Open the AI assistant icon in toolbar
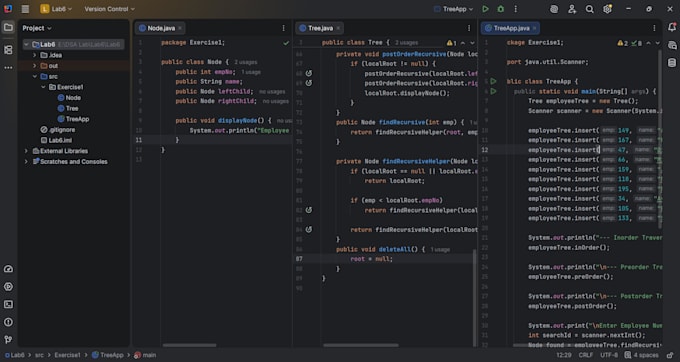Image resolution: width=680 pixels, height=362 pixels. (554, 9)
